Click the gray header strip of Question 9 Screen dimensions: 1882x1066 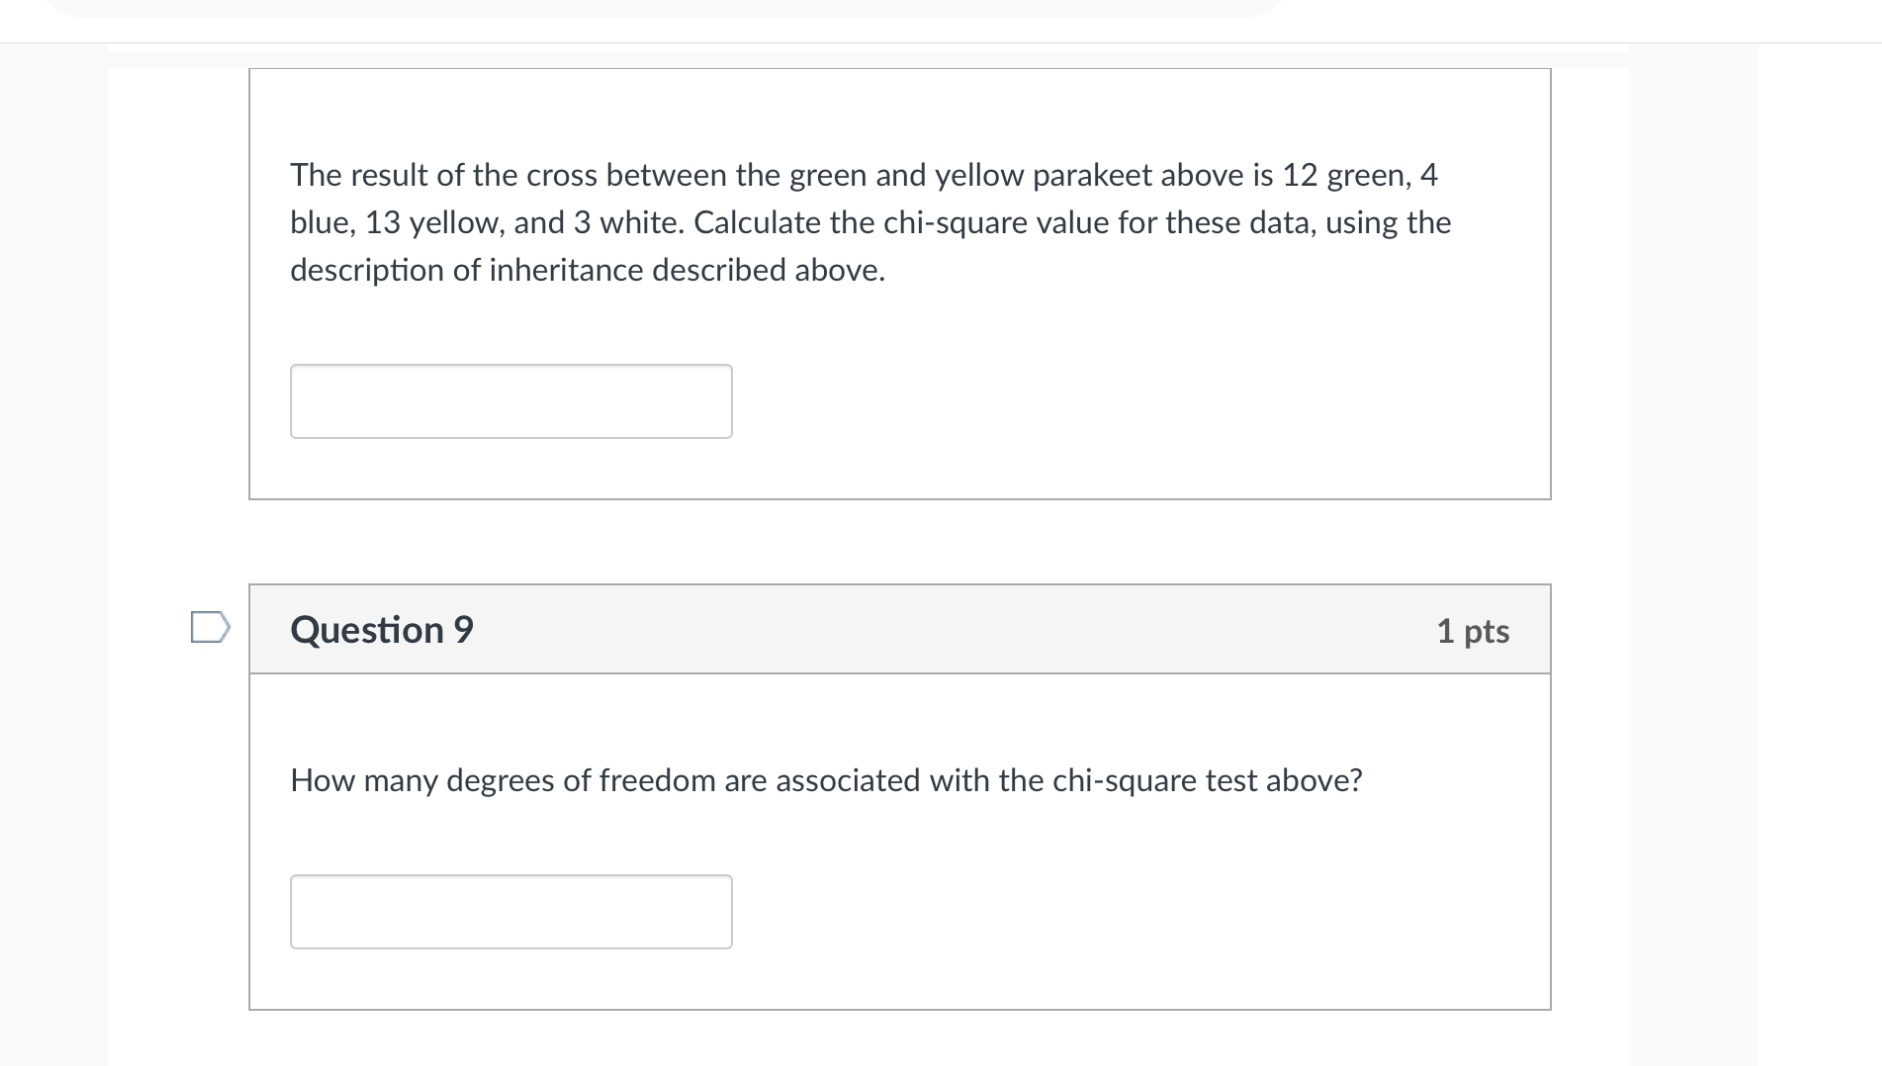[x=898, y=628]
